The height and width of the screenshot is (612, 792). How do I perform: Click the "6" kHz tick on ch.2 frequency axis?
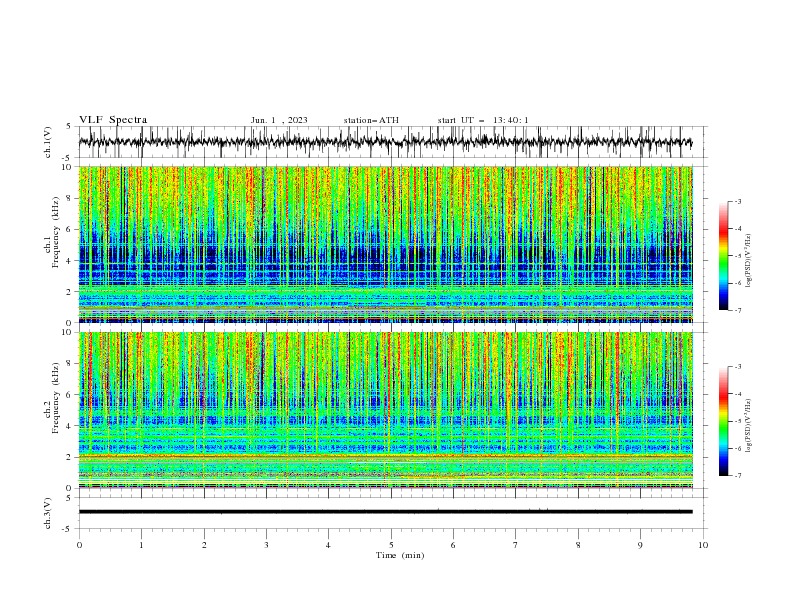point(70,395)
